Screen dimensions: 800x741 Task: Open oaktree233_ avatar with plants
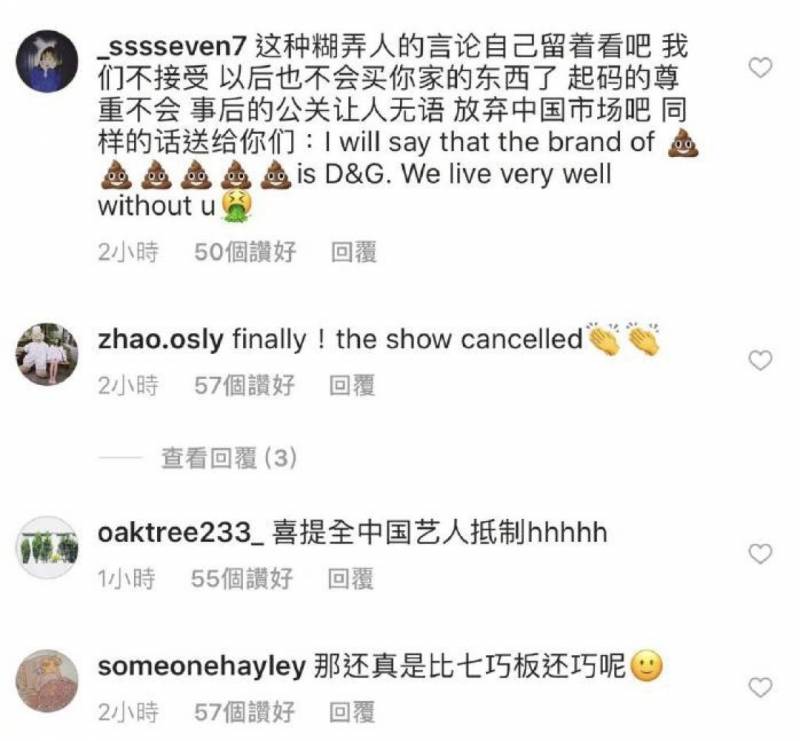coord(47,547)
